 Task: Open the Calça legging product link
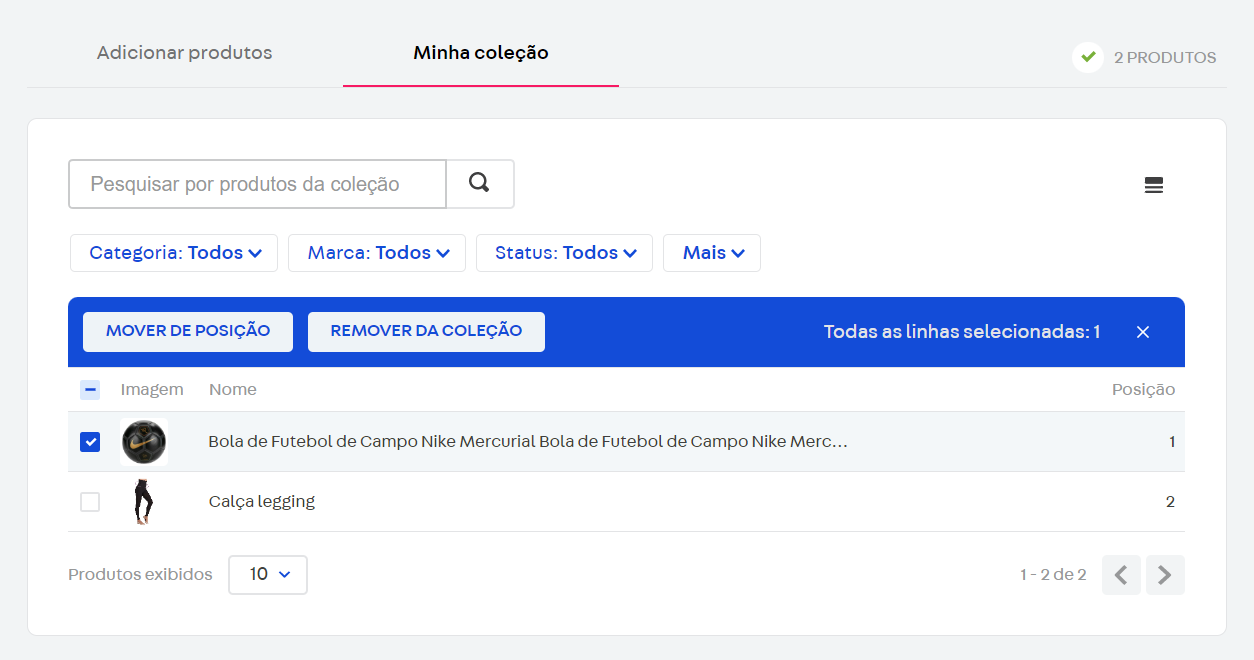click(x=263, y=501)
